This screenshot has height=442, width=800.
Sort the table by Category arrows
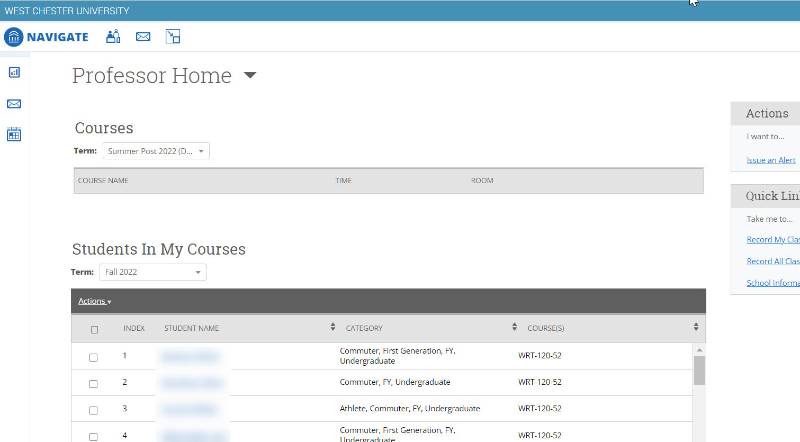pyautogui.click(x=515, y=328)
